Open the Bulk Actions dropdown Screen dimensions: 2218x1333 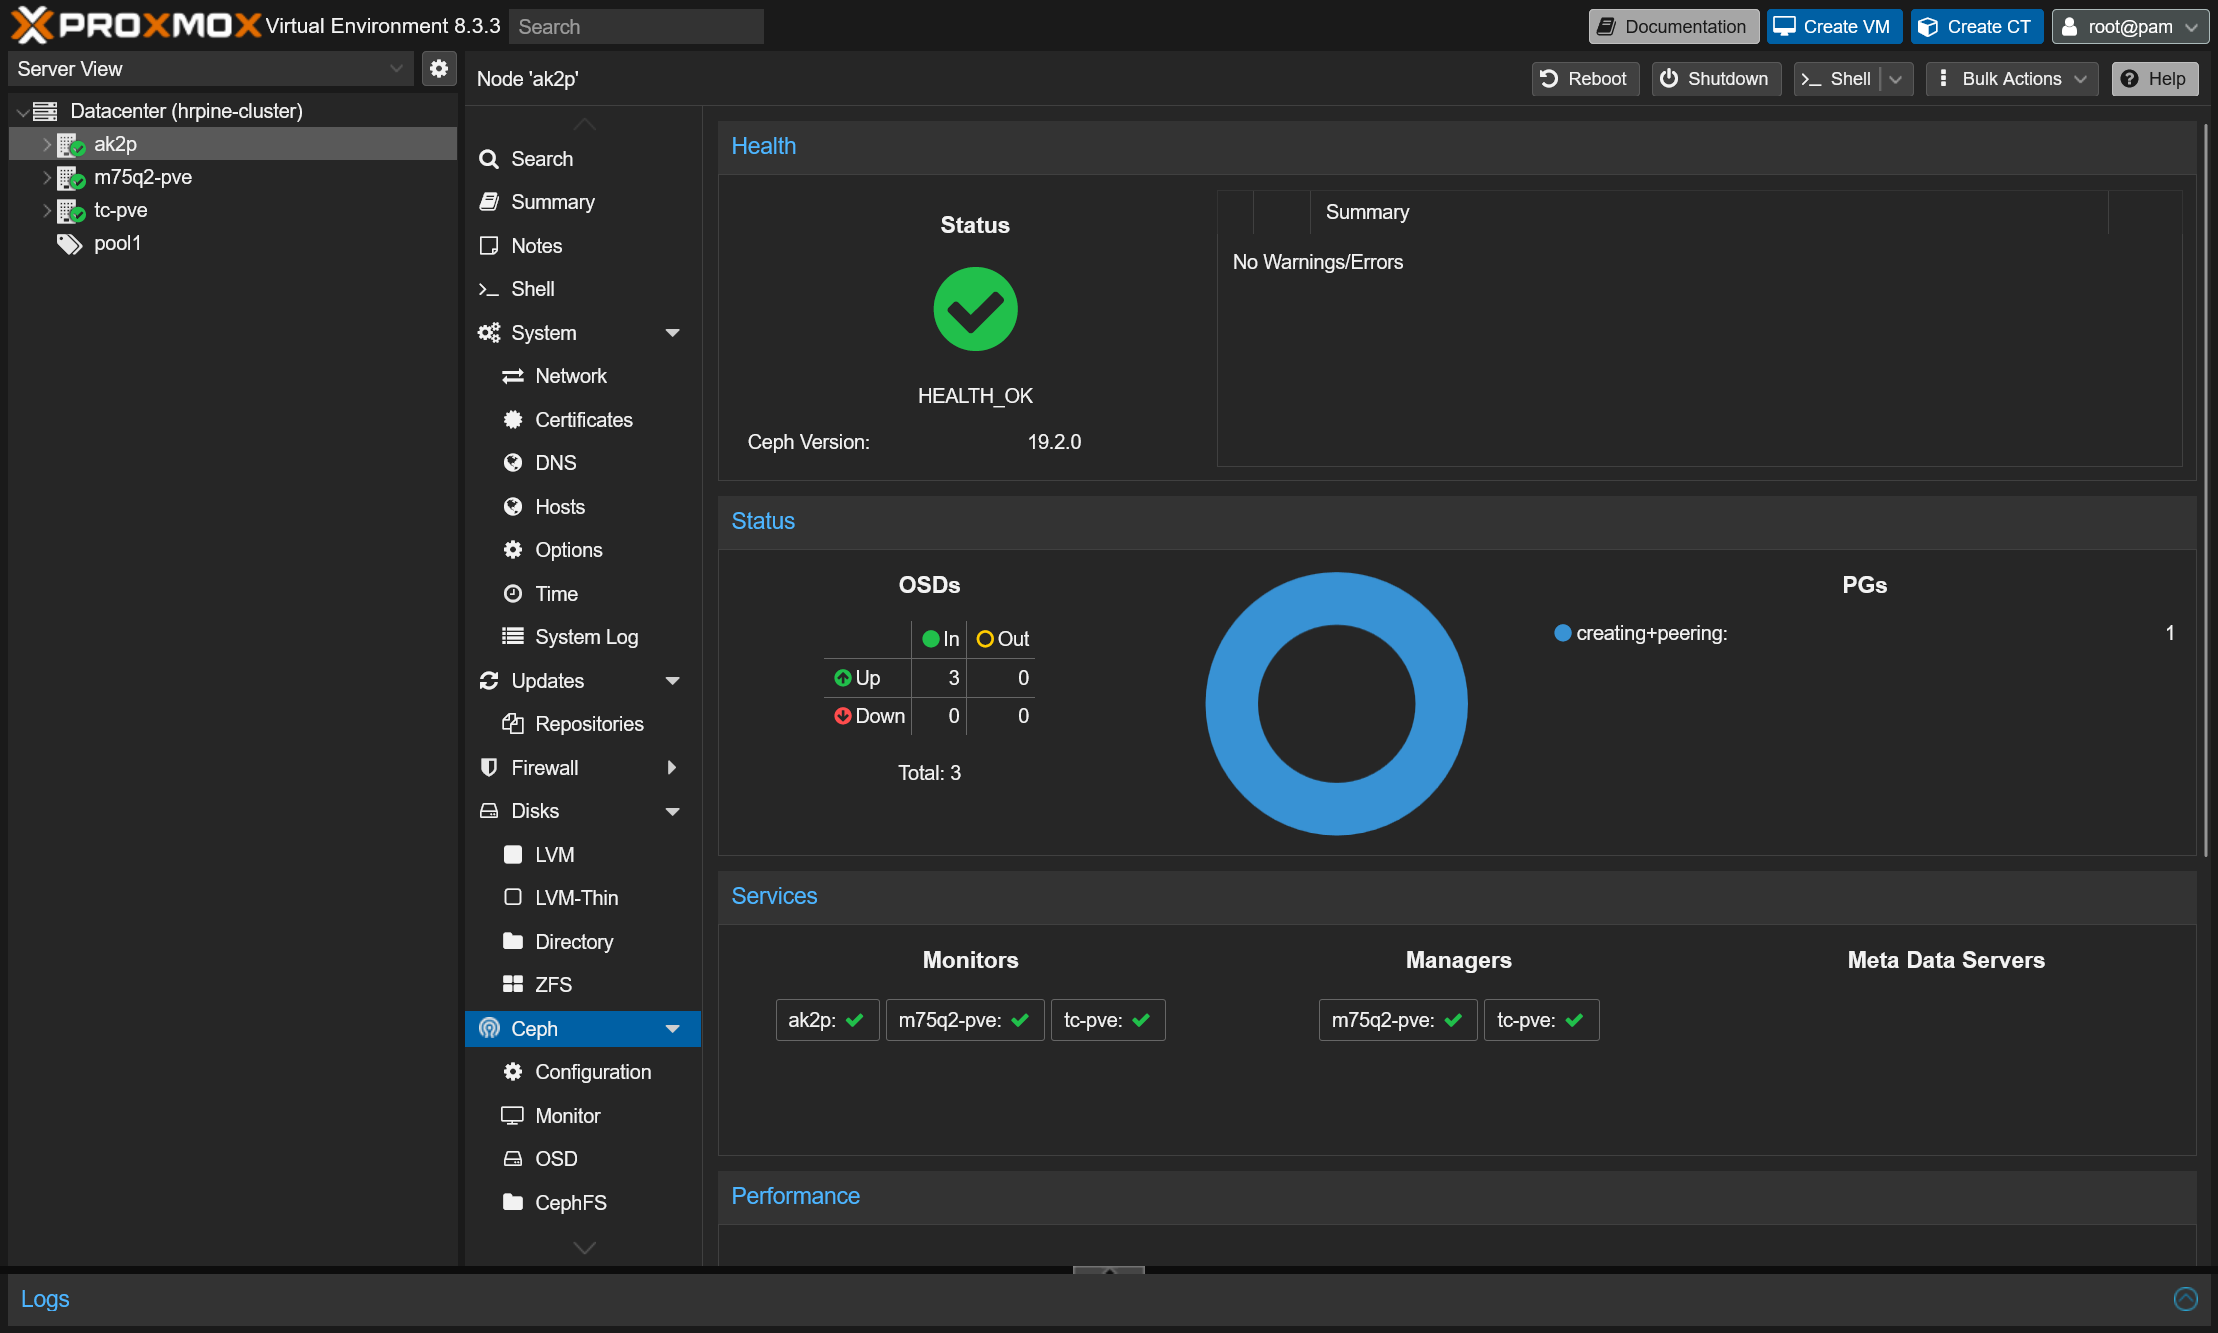click(2012, 79)
